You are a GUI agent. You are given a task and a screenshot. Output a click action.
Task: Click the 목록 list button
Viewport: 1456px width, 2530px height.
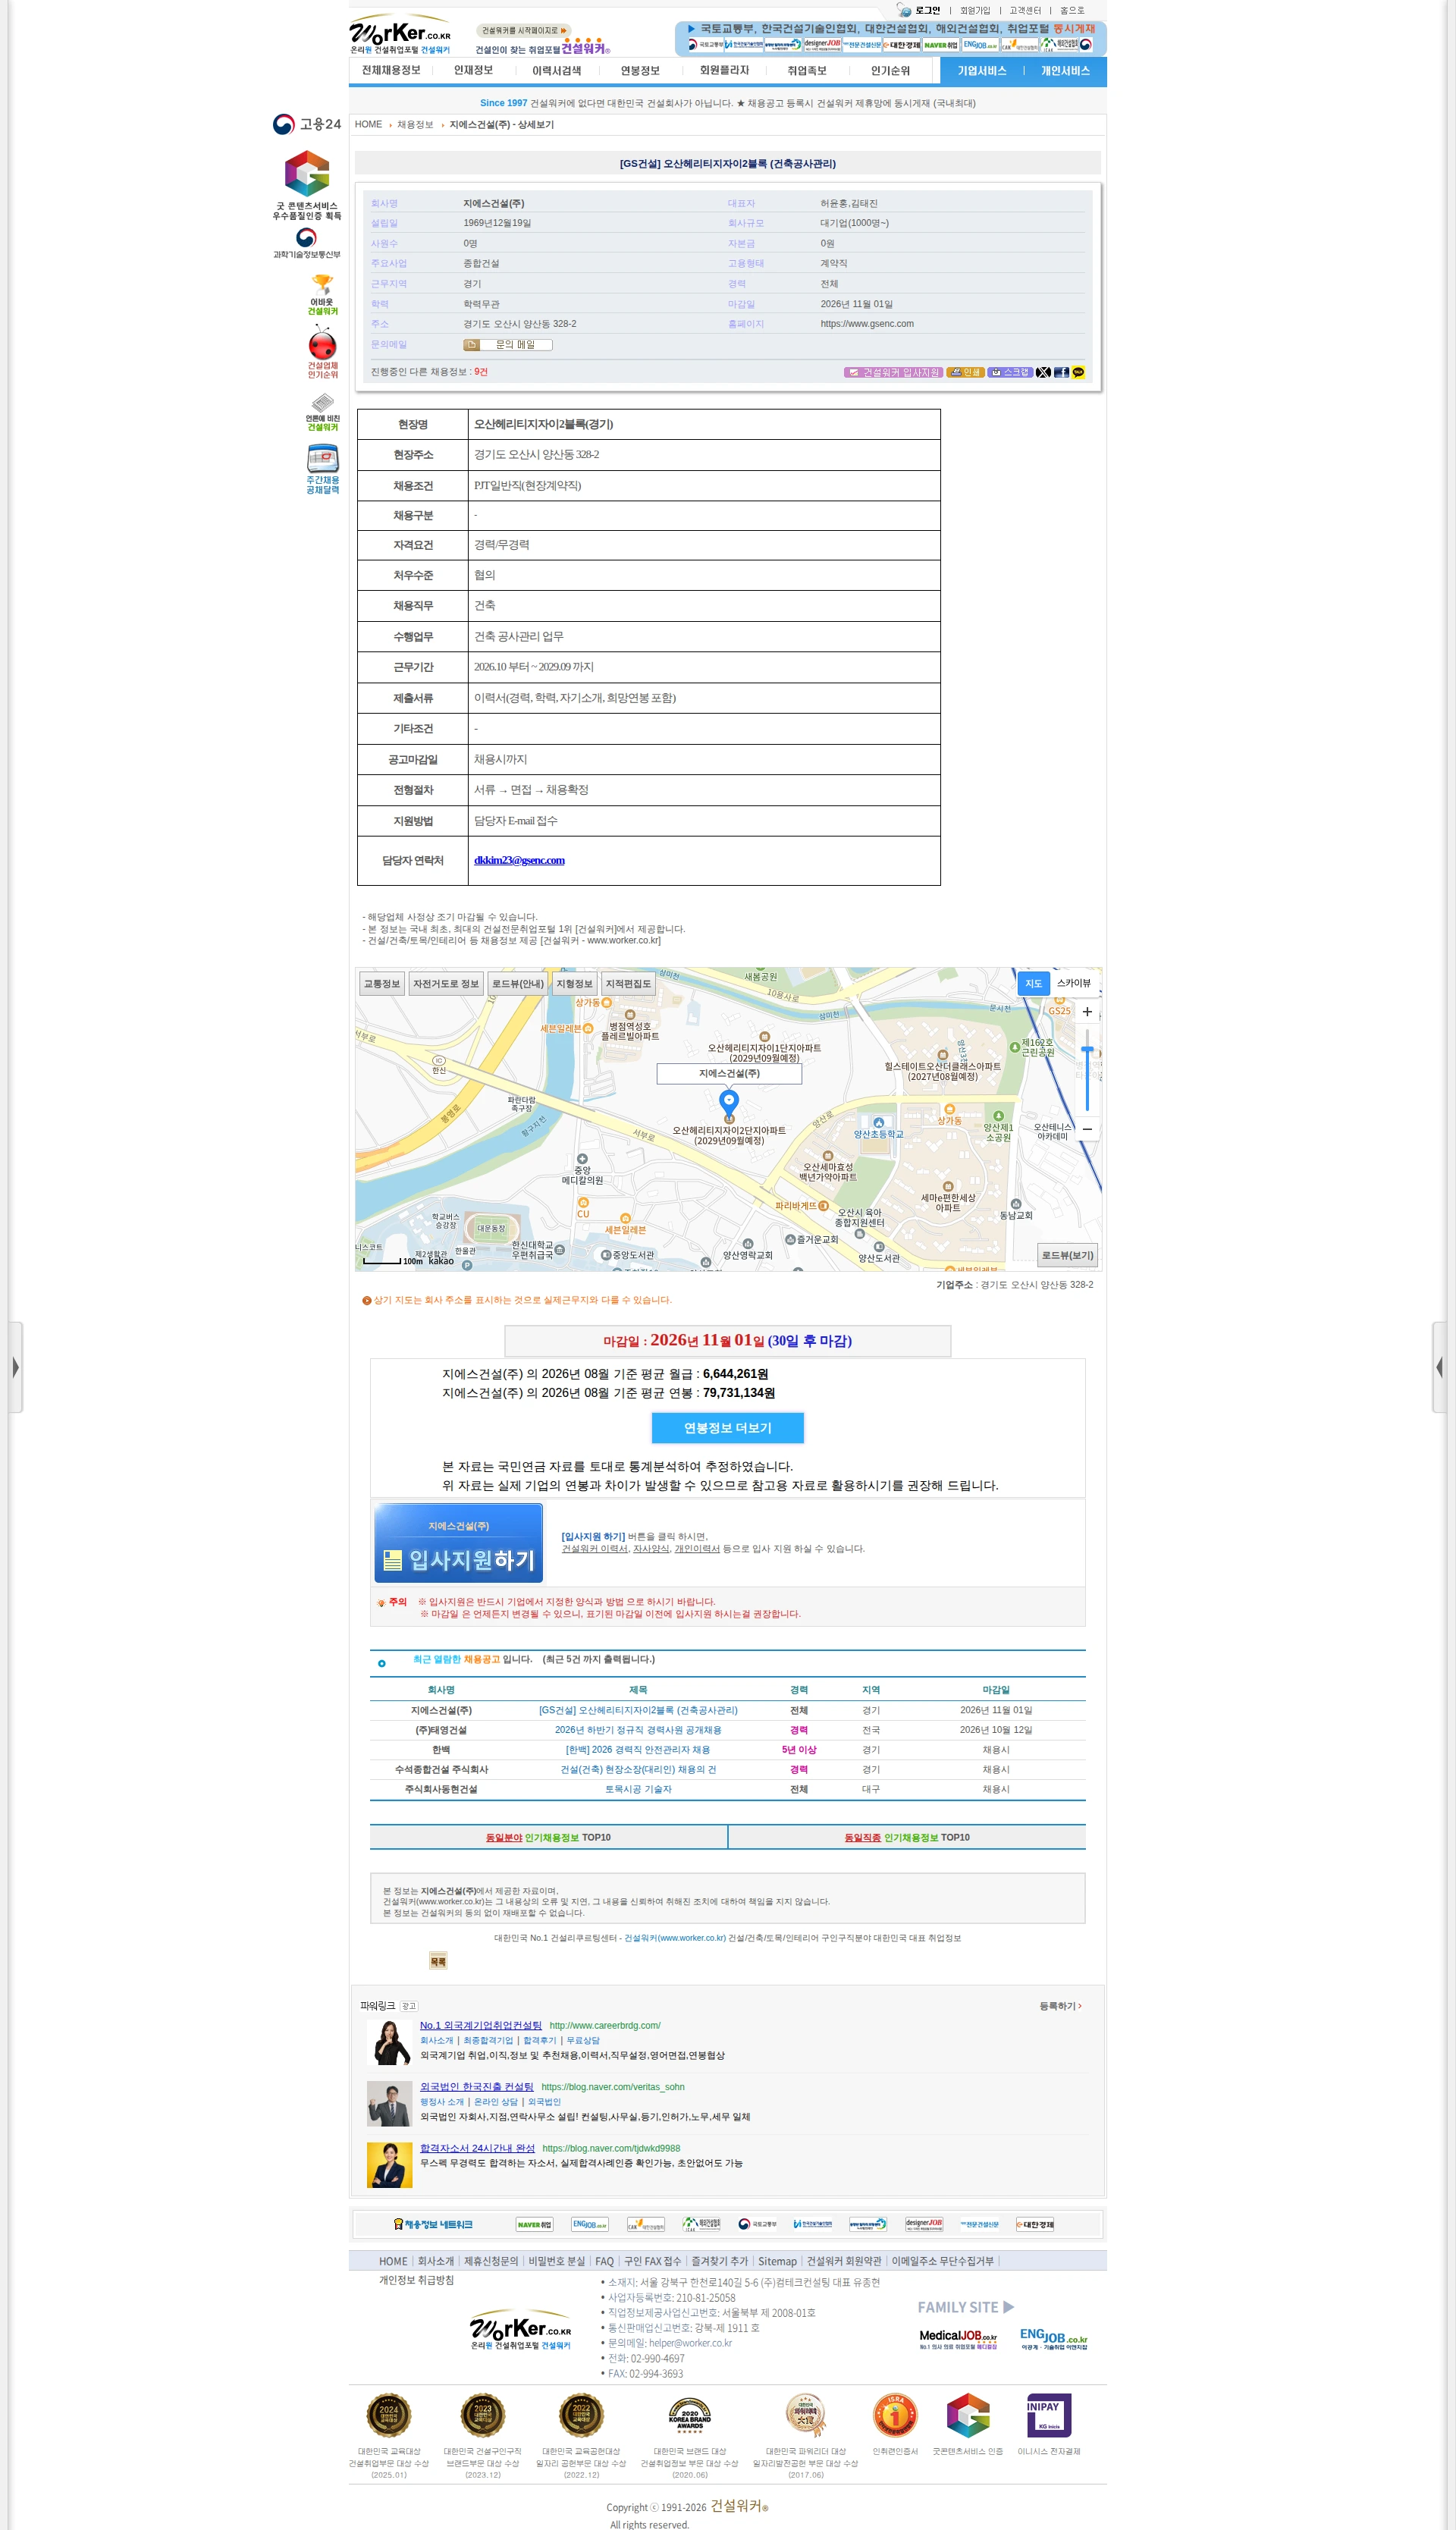(438, 1961)
